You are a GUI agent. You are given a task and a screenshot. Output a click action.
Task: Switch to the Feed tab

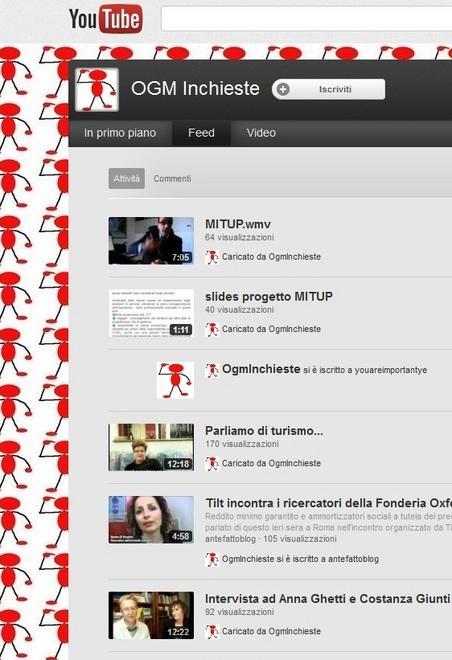[x=201, y=133]
